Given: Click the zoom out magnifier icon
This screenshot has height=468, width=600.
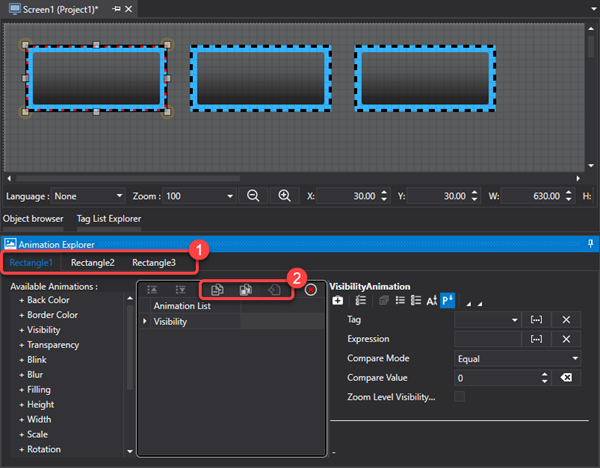Looking at the screenshot, I should click(253, 196).
